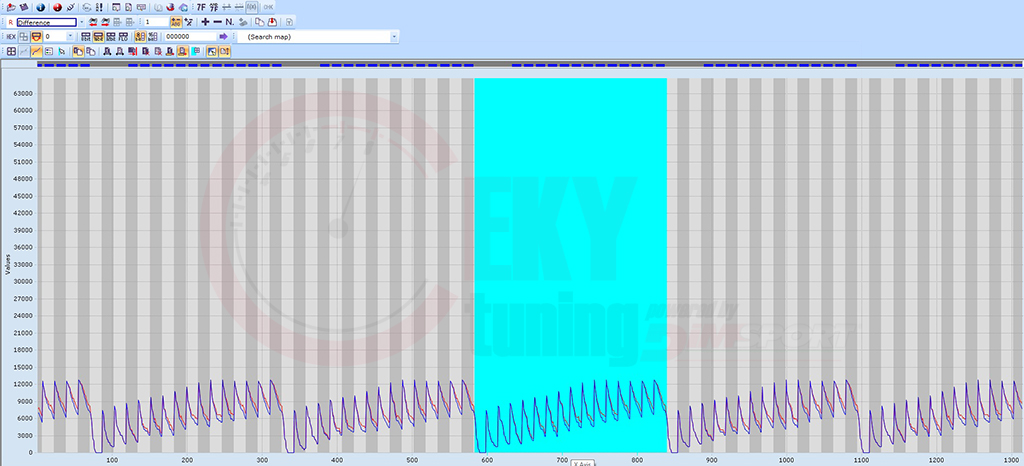Viewport: 1024px width, 466px height.
Task: Click the value field showing 1
Action: tap(157, 22)
